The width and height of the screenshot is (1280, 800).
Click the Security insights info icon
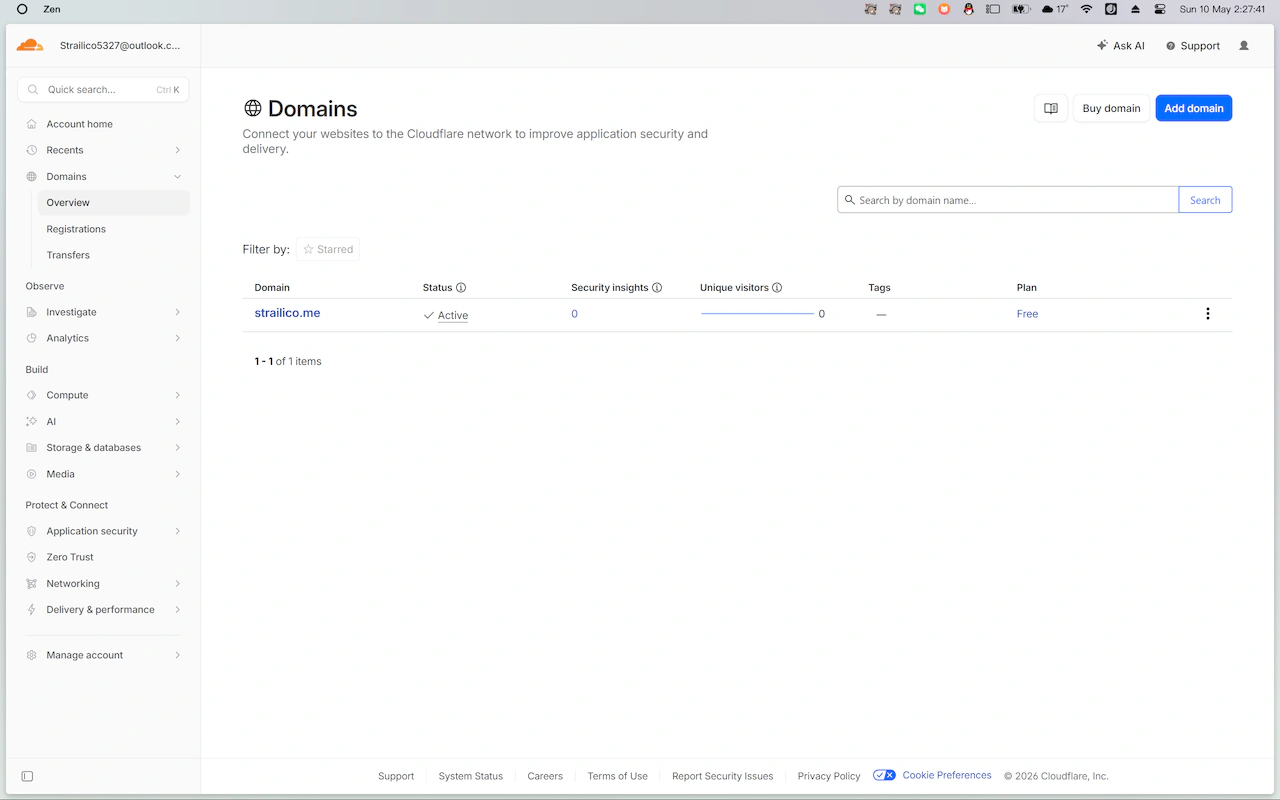pos(657,287)
